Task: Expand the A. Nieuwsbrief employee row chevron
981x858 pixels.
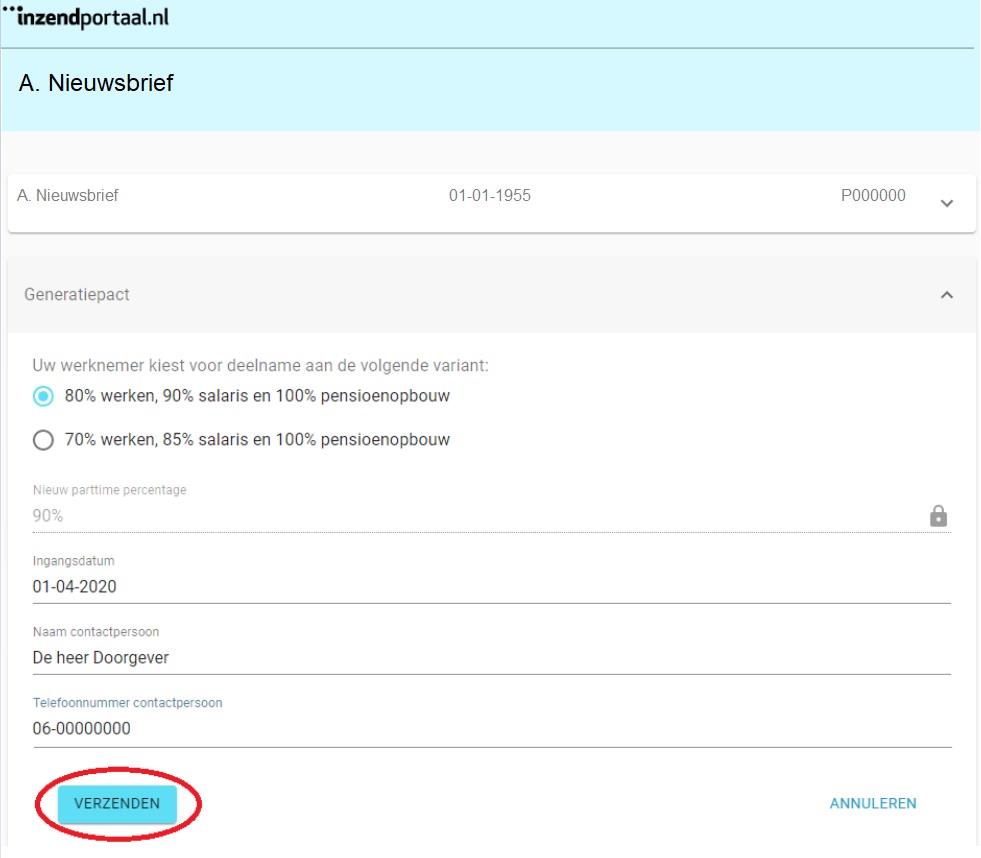Action: [947, 203]
